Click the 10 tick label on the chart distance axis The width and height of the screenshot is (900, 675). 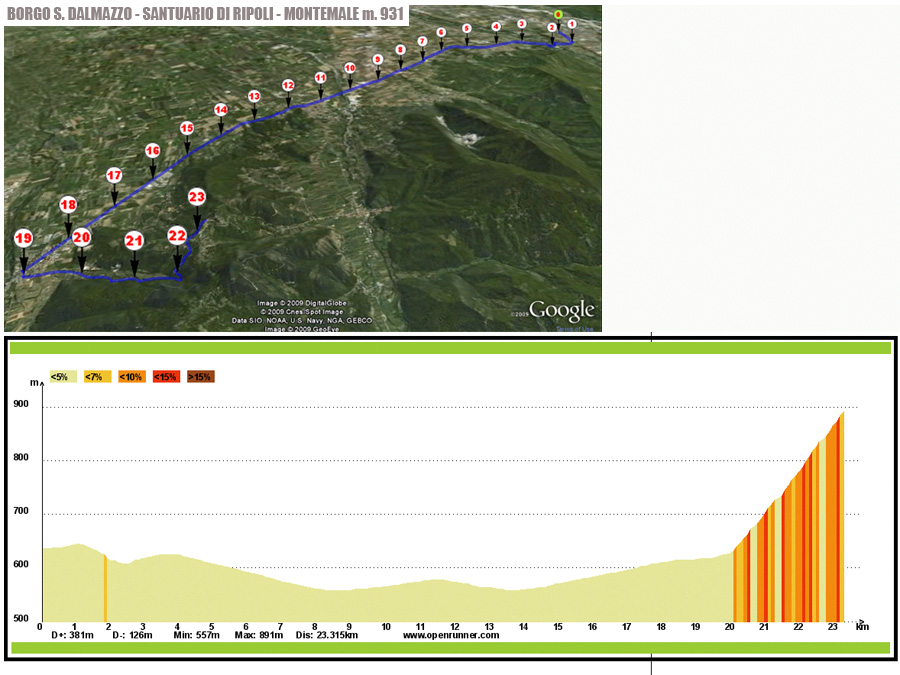tap(386, 627)
